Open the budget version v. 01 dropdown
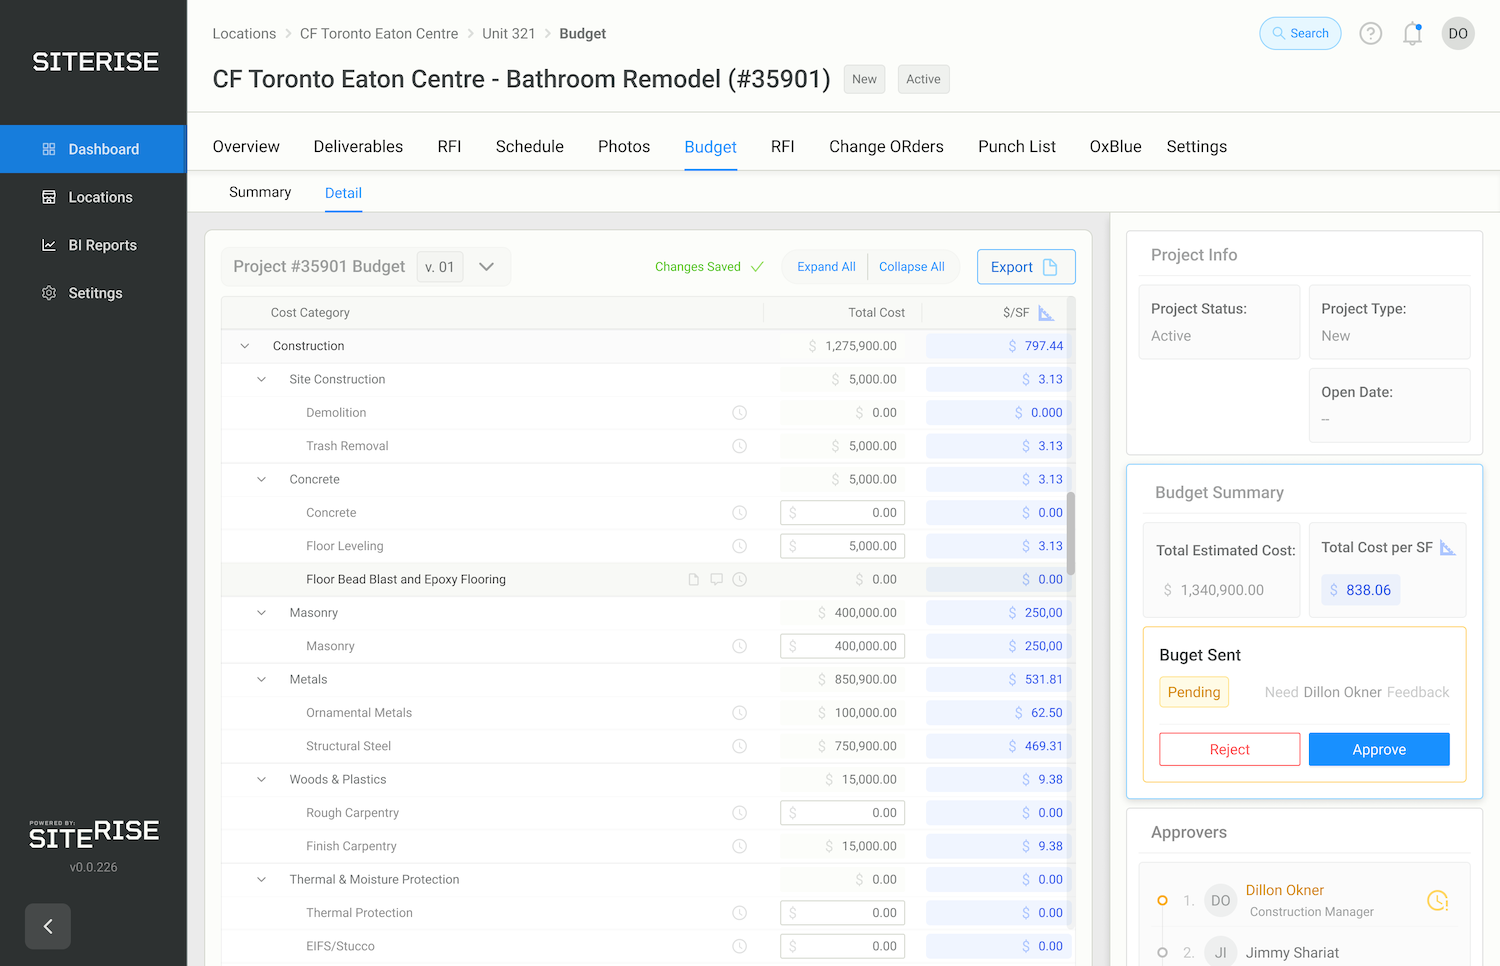Viewport: 1500px width, 966px height. click(x=486, y=267)
